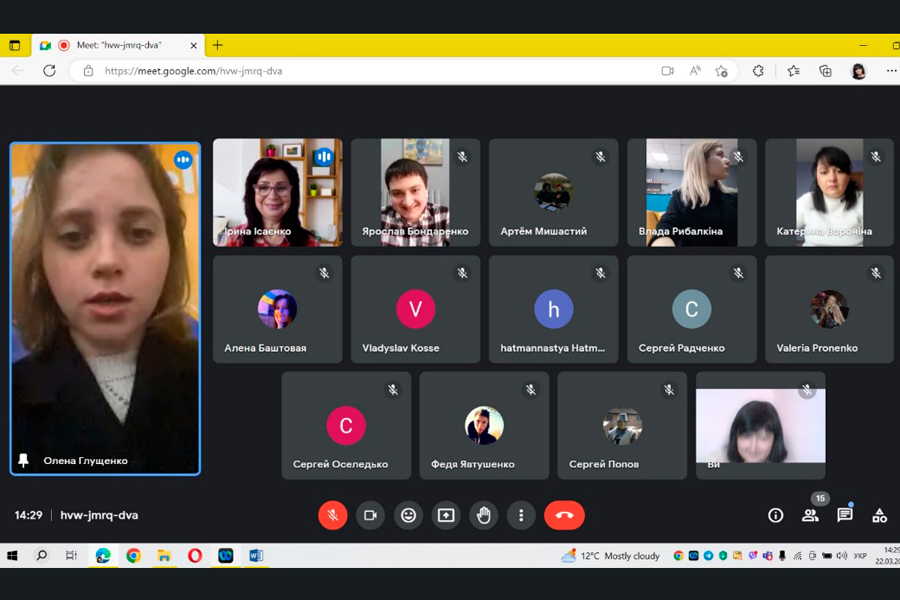The width and height of the screenshot is (900, 600).
Task: Leave call with the red hang-up button
Action: [564, 515]
